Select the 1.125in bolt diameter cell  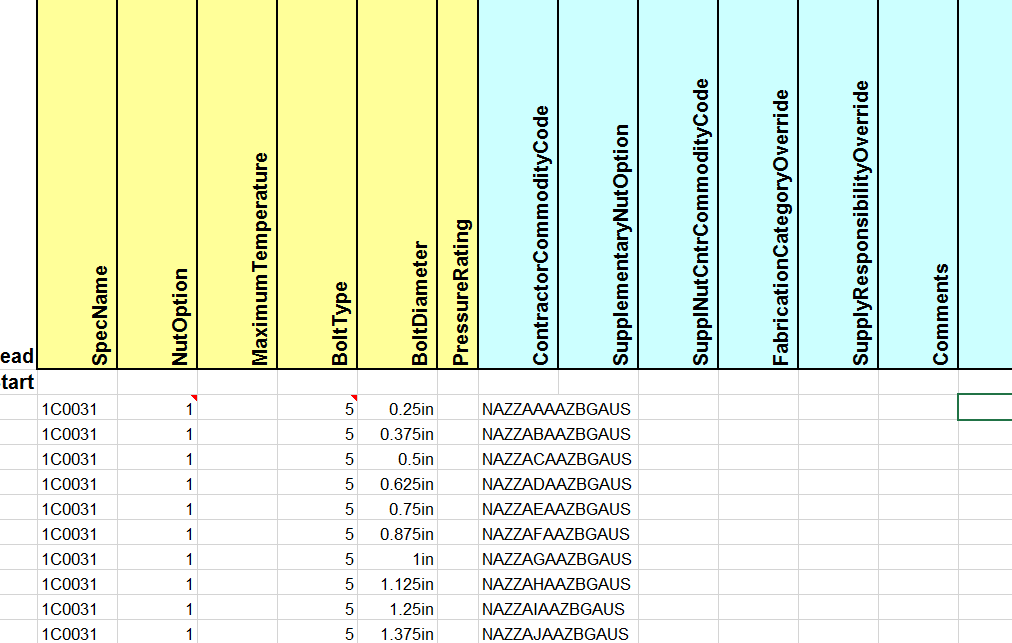tap(397, 584)
